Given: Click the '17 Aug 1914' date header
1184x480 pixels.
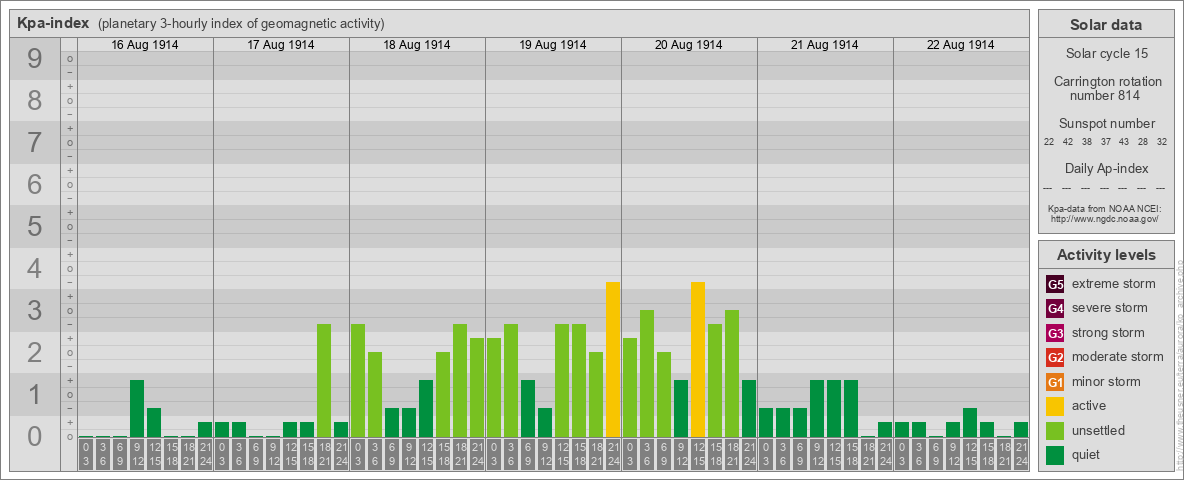Looking at the screenshot, I should [281, 45].
